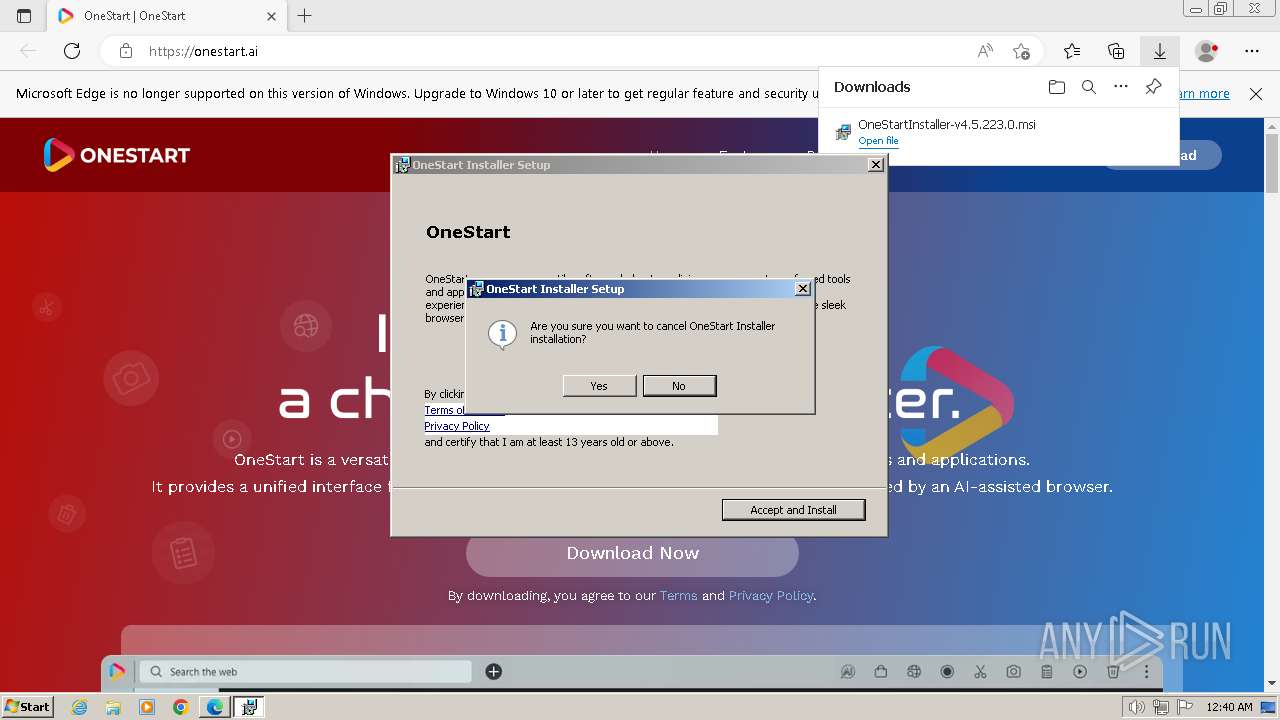Open media player from taskbar
This screenshot has height=720, width=1280.
[x=147, y=707]
